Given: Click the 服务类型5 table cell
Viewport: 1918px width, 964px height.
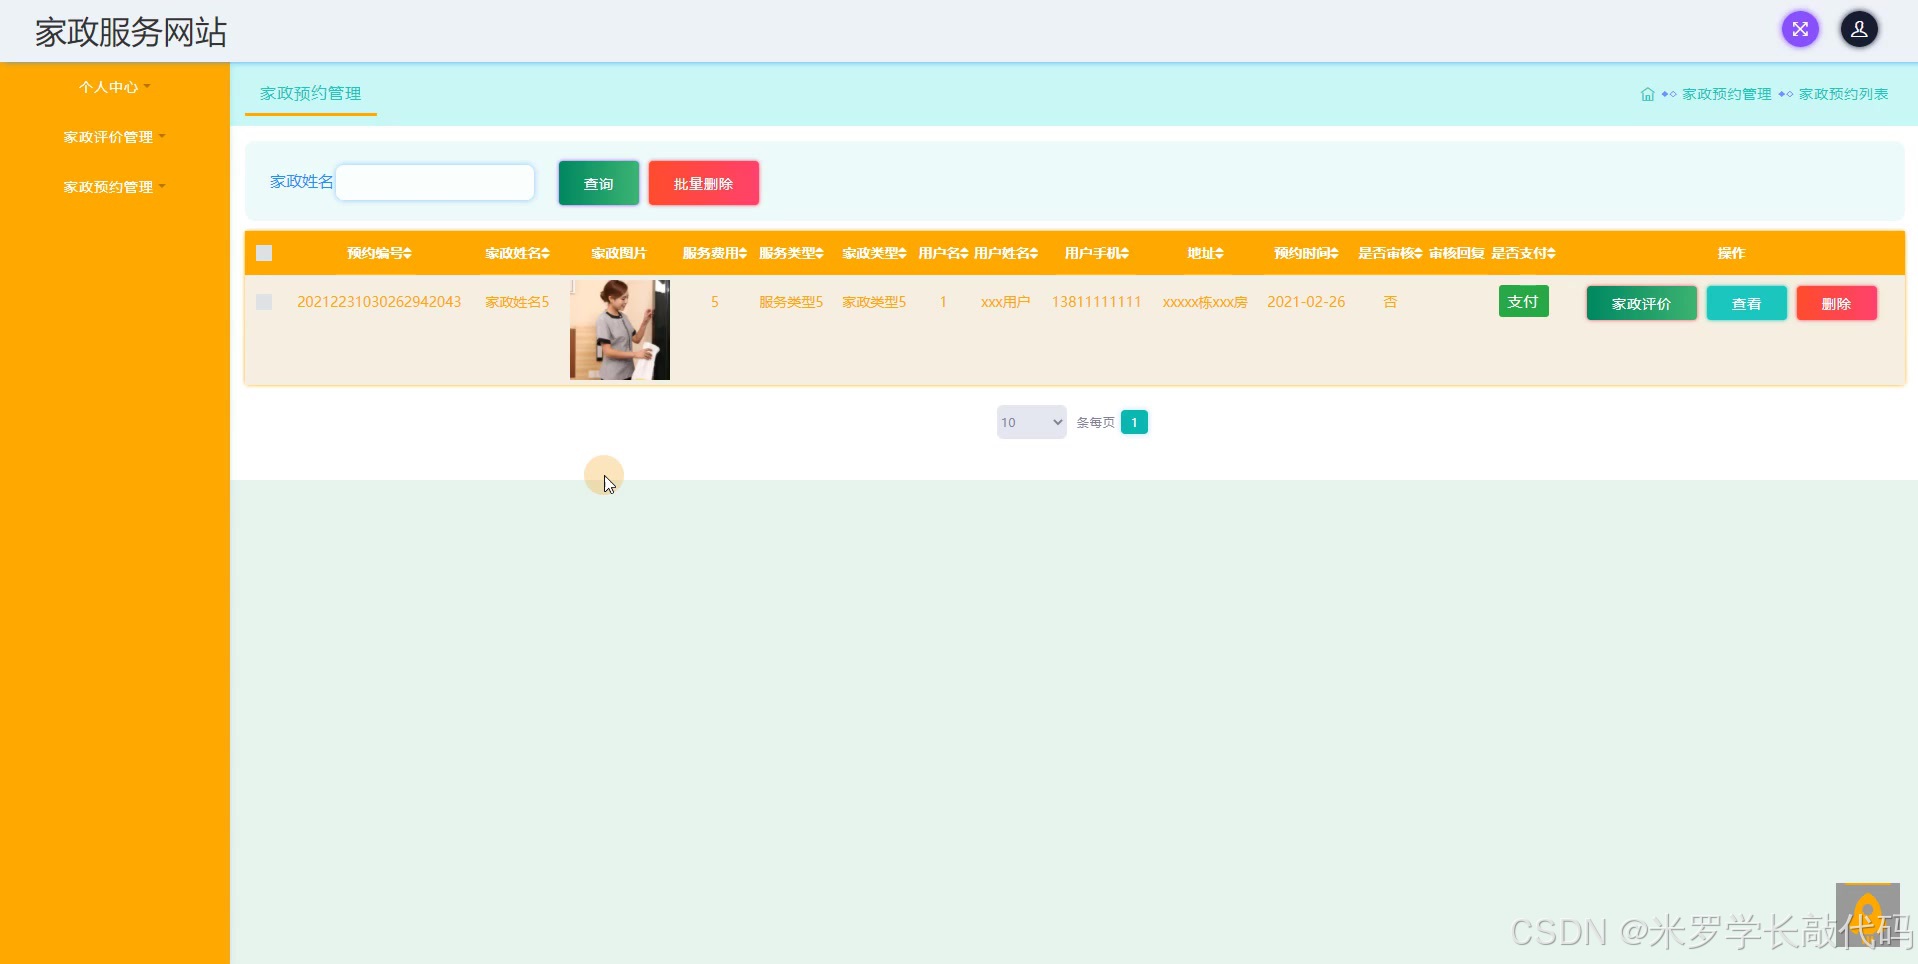Looking at the screenshot, I should (791, 302).
